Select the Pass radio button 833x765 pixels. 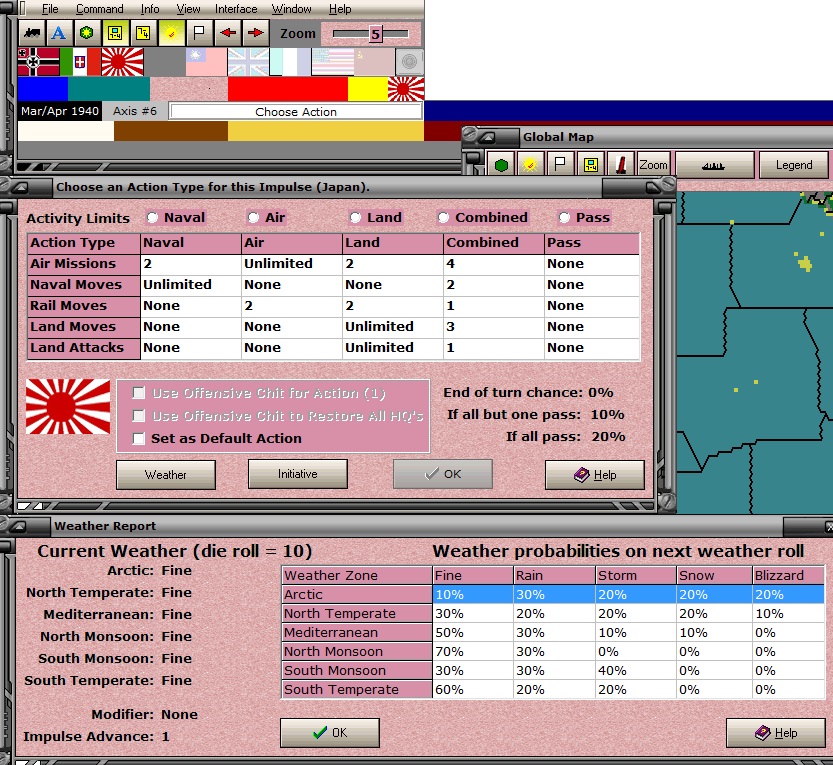tap(564, 217)
